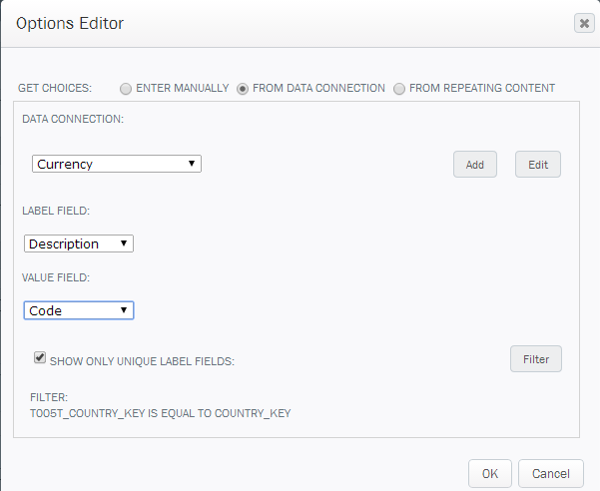Click the arrow on the Code dropdown

click(124, 310)
